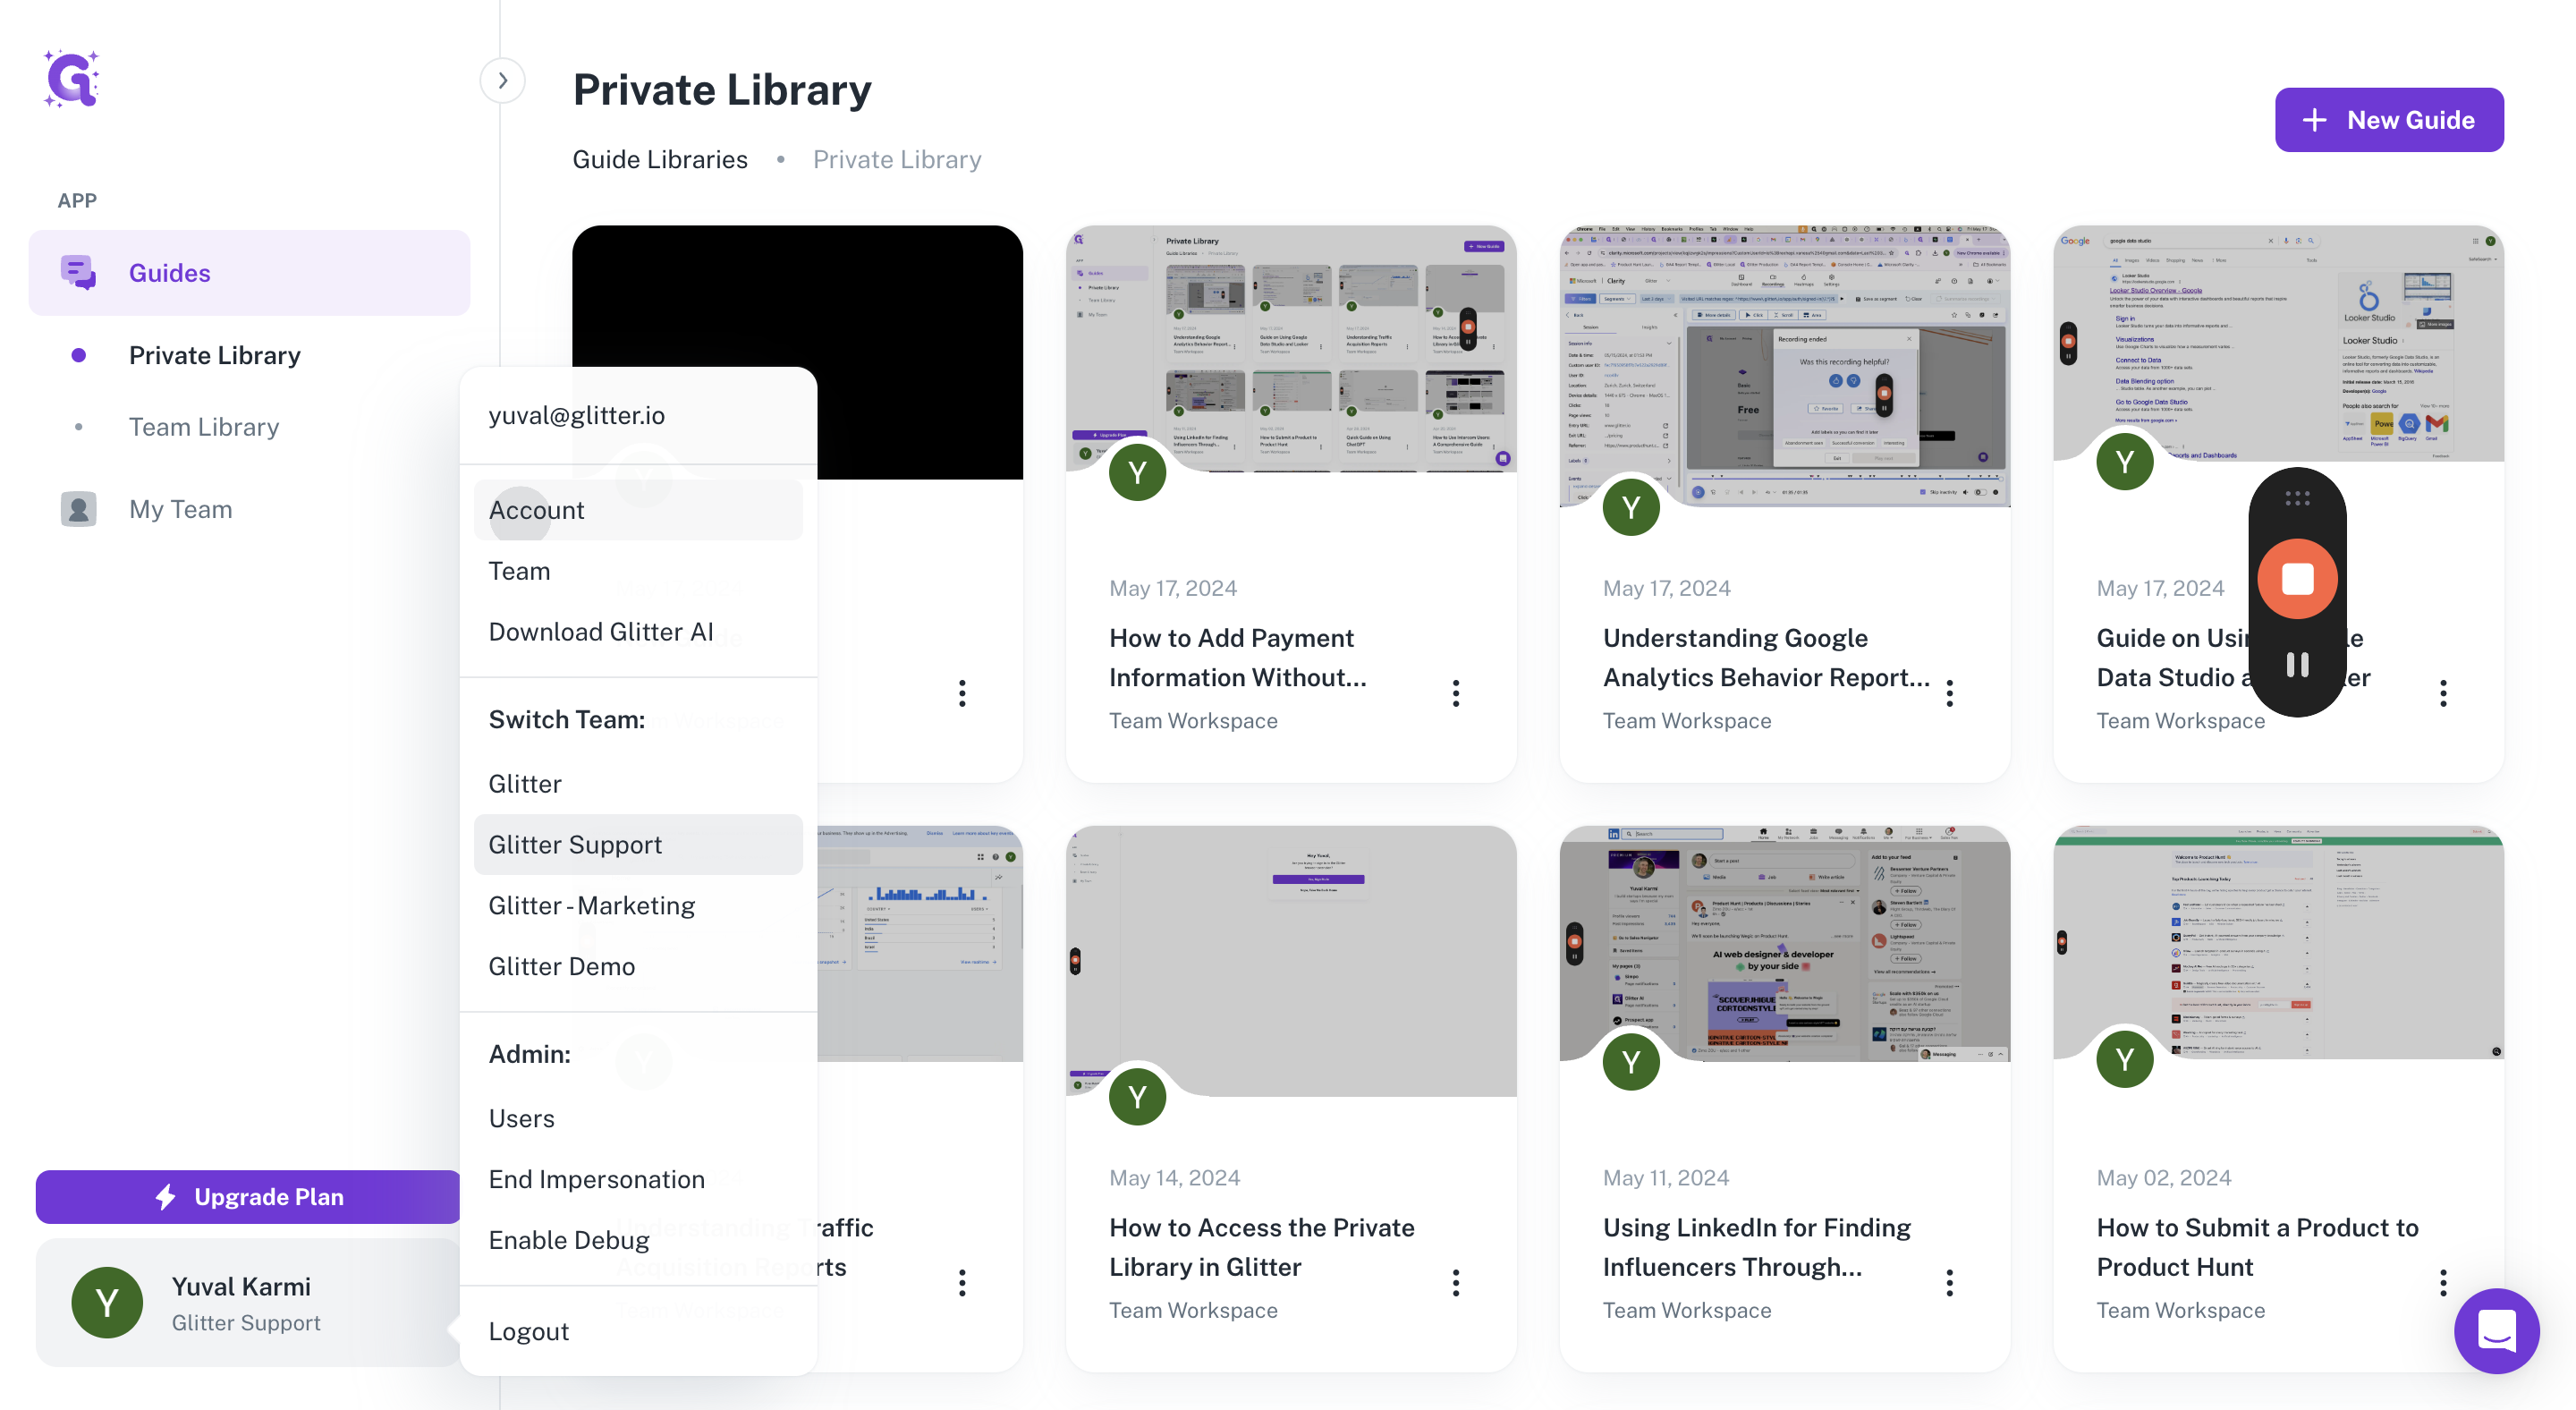Open the Product Hunt guide thumbnail
This screenshot has height=1410, width=2576.
point(2279,942)
